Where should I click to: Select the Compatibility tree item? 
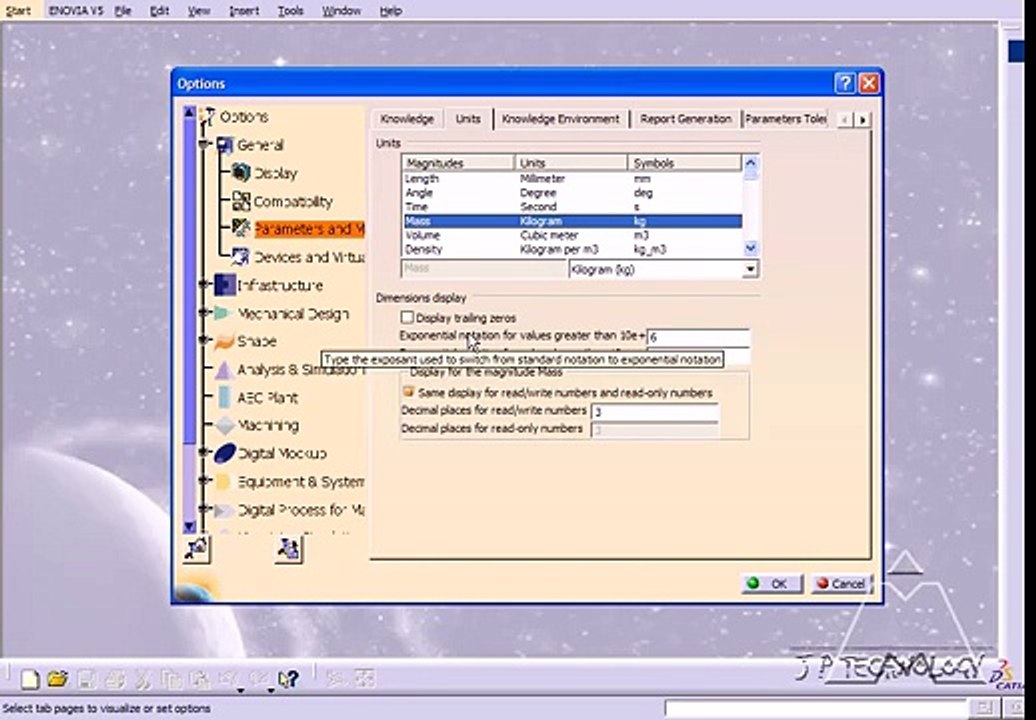point(293,201)
